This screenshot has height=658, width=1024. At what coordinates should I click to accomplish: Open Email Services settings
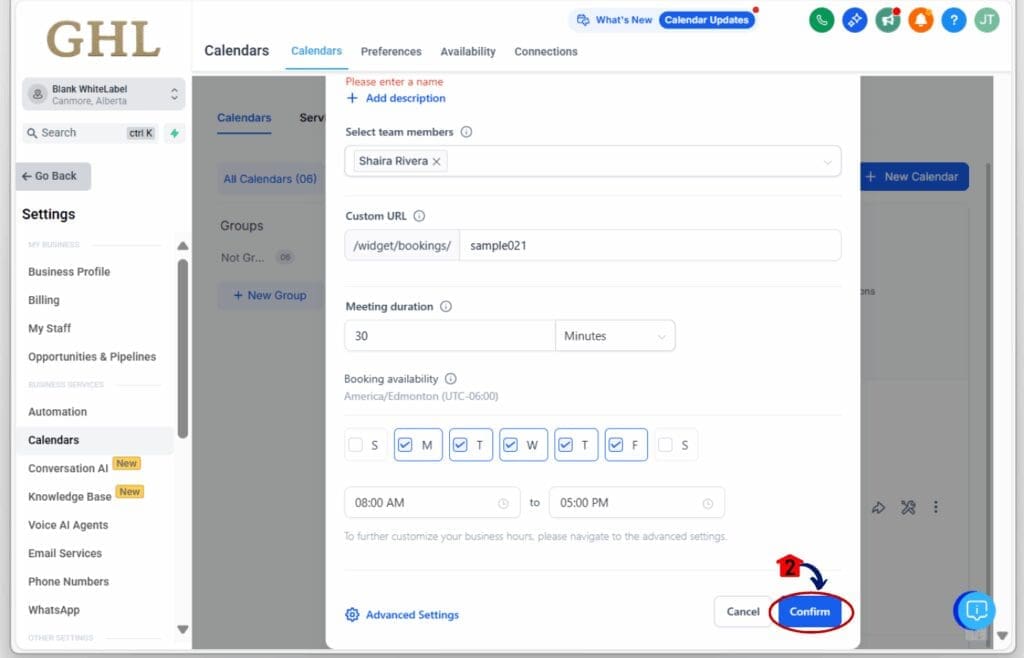tap(65, 553)
